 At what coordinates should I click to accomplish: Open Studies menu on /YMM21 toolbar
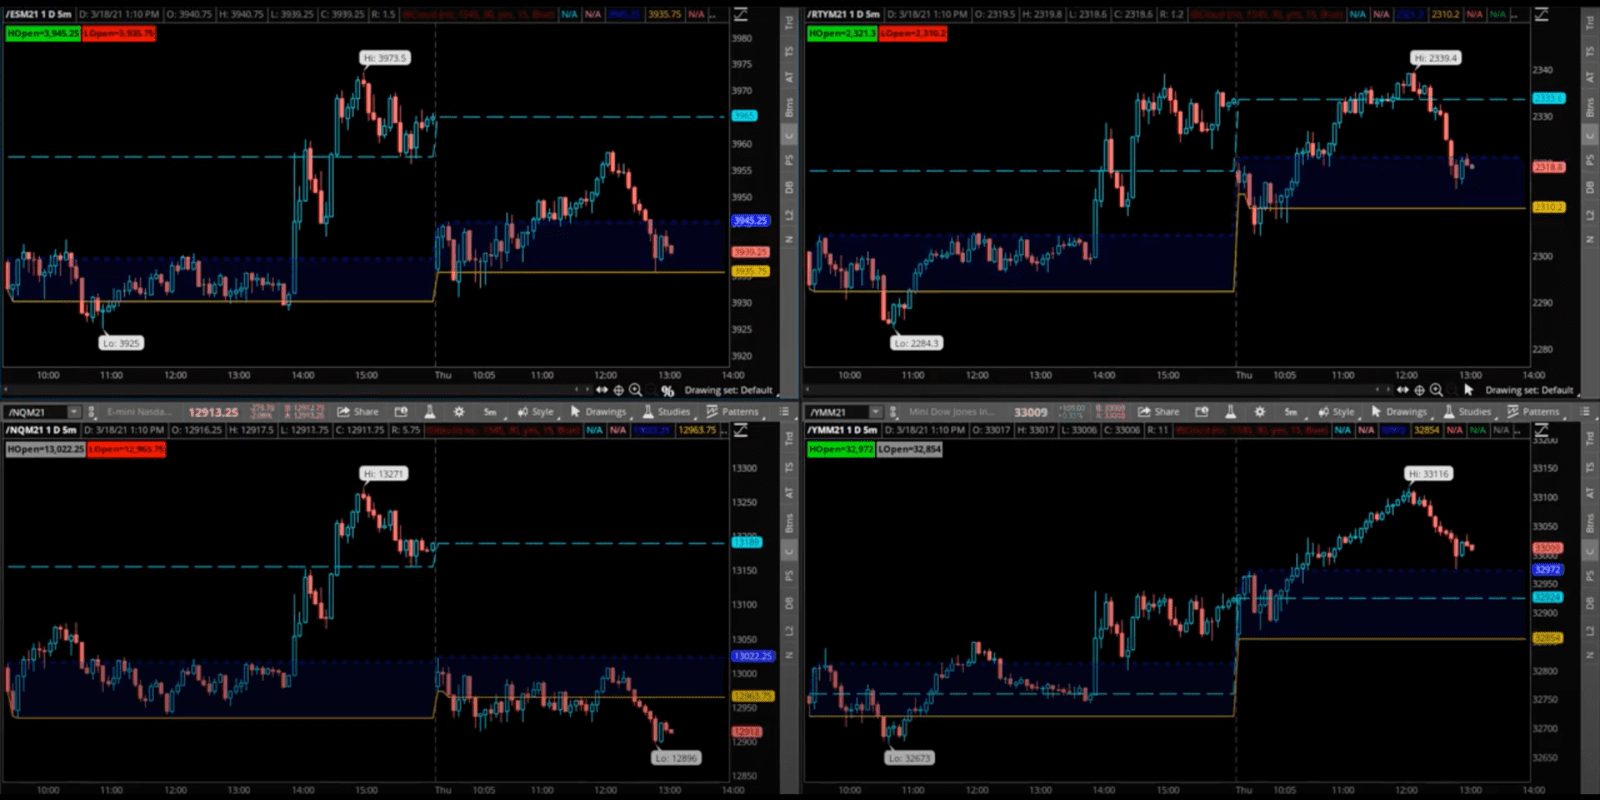1468,412
